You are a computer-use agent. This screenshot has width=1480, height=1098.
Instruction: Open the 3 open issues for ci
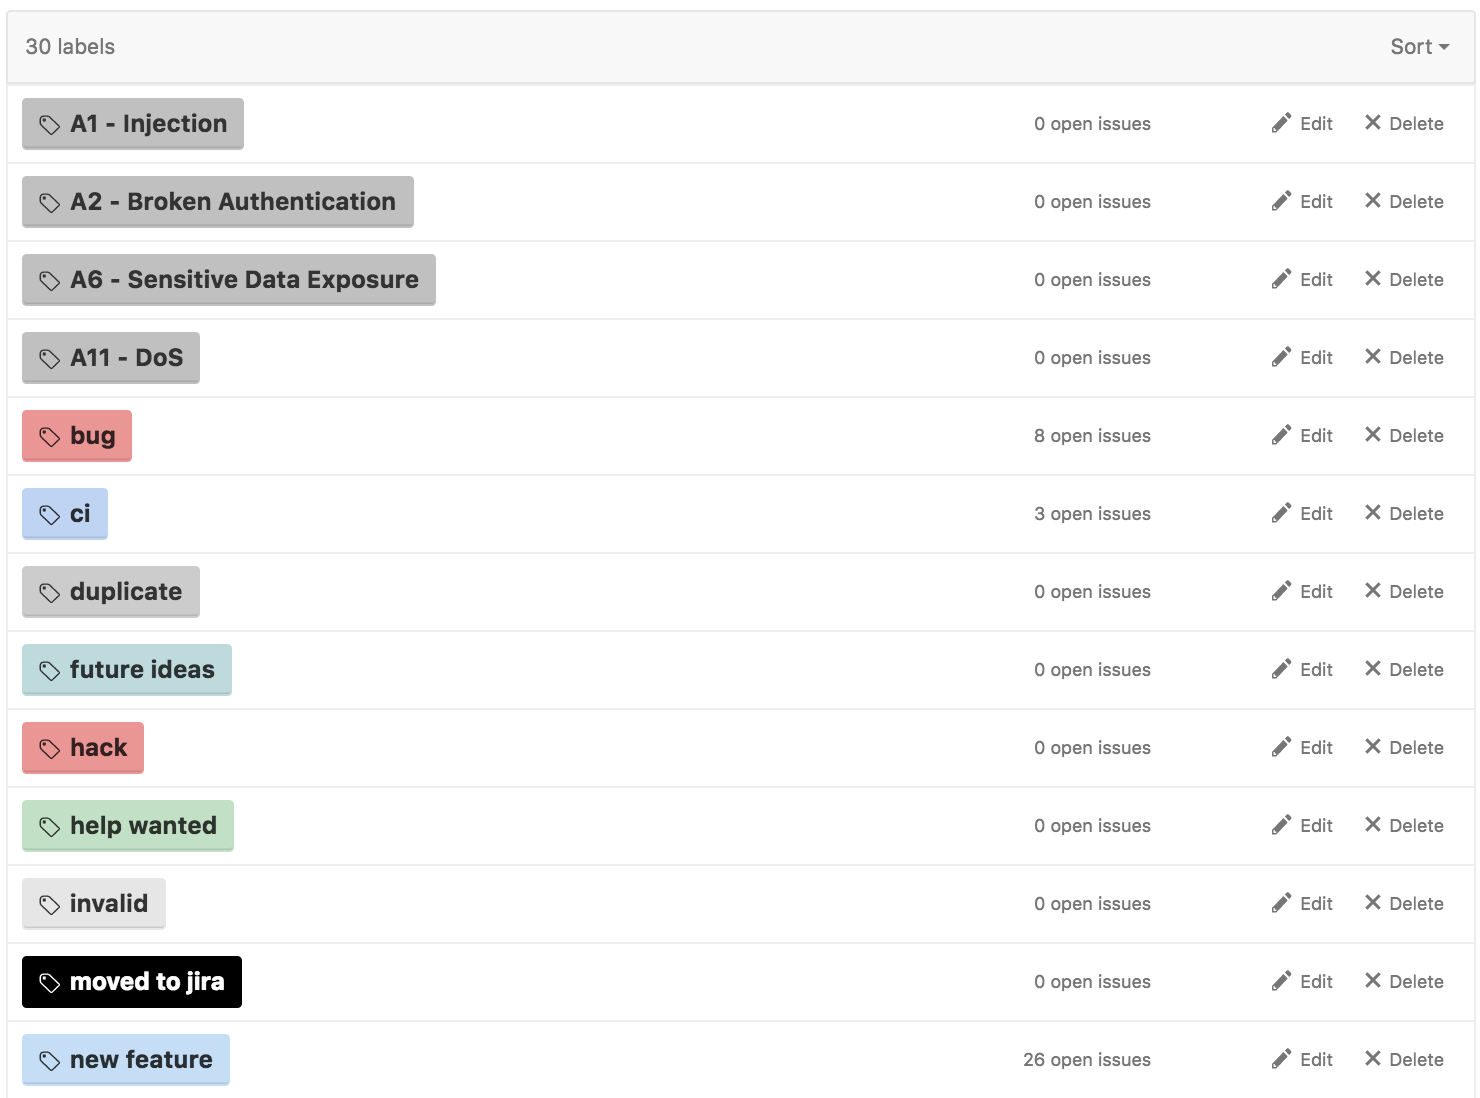tap(1092, 514)
